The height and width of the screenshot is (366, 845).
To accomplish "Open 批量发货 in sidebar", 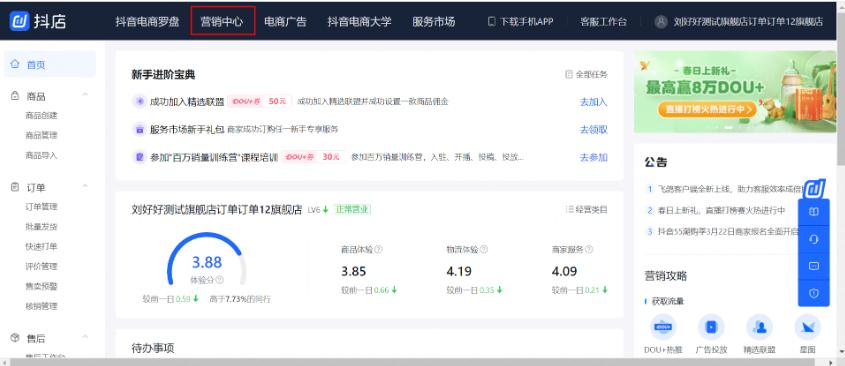I will pyautogui.click(x=41, y=226).
